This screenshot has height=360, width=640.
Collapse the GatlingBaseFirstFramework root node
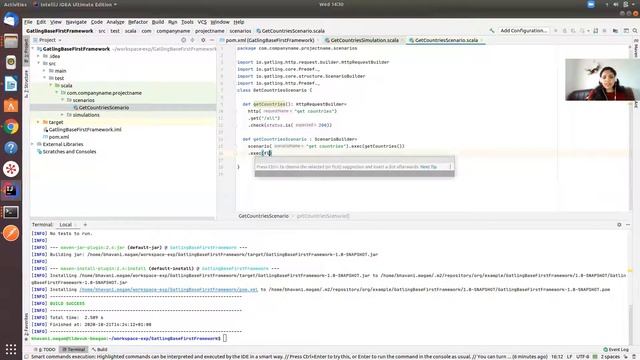point(33,49)
